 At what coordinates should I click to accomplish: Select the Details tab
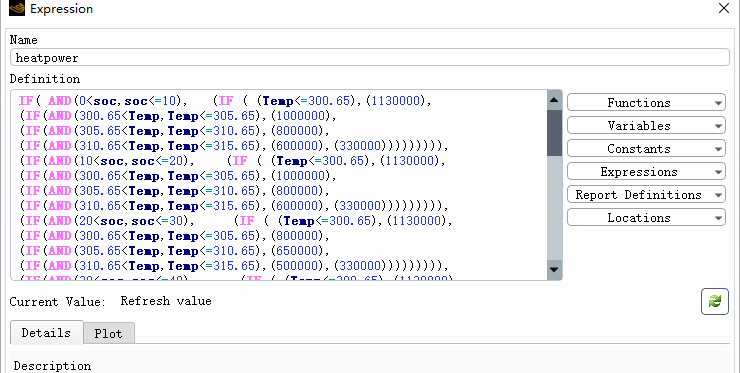pos(46,332)
